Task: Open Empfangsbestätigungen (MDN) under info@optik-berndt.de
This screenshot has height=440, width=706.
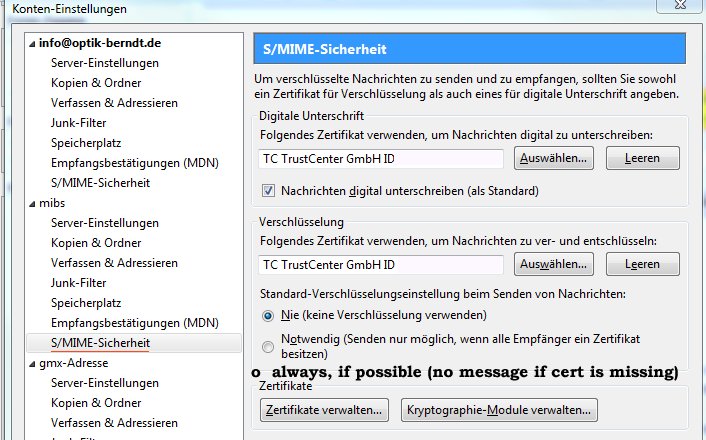Action: 135,163
